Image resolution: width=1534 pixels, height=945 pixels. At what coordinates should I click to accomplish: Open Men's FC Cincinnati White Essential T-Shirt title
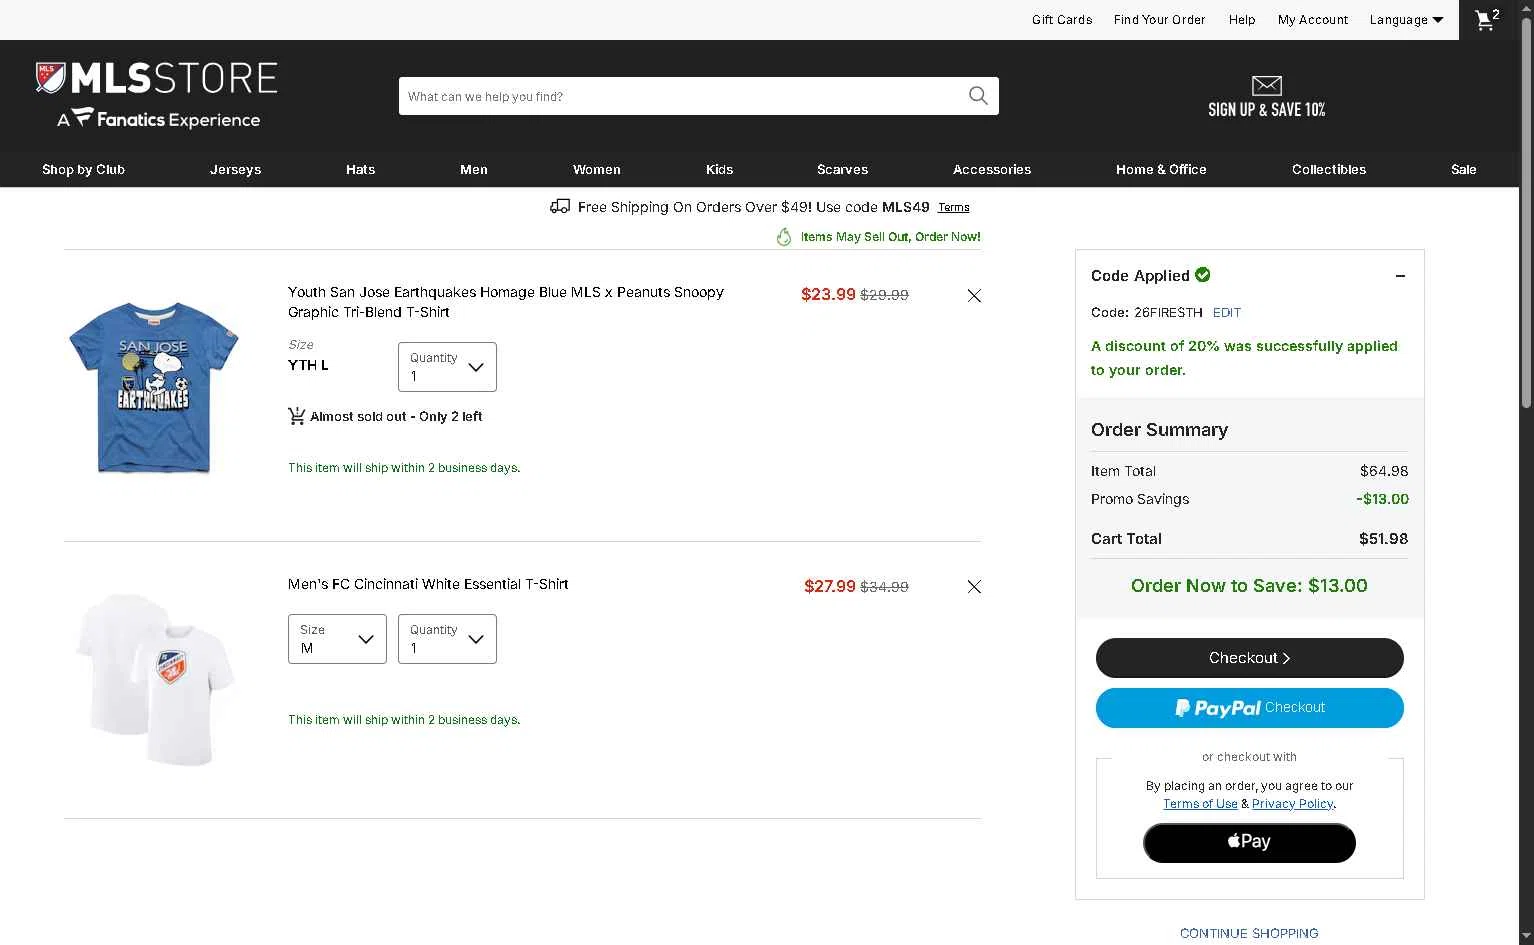pyautogui.click(x=428, y=584)
